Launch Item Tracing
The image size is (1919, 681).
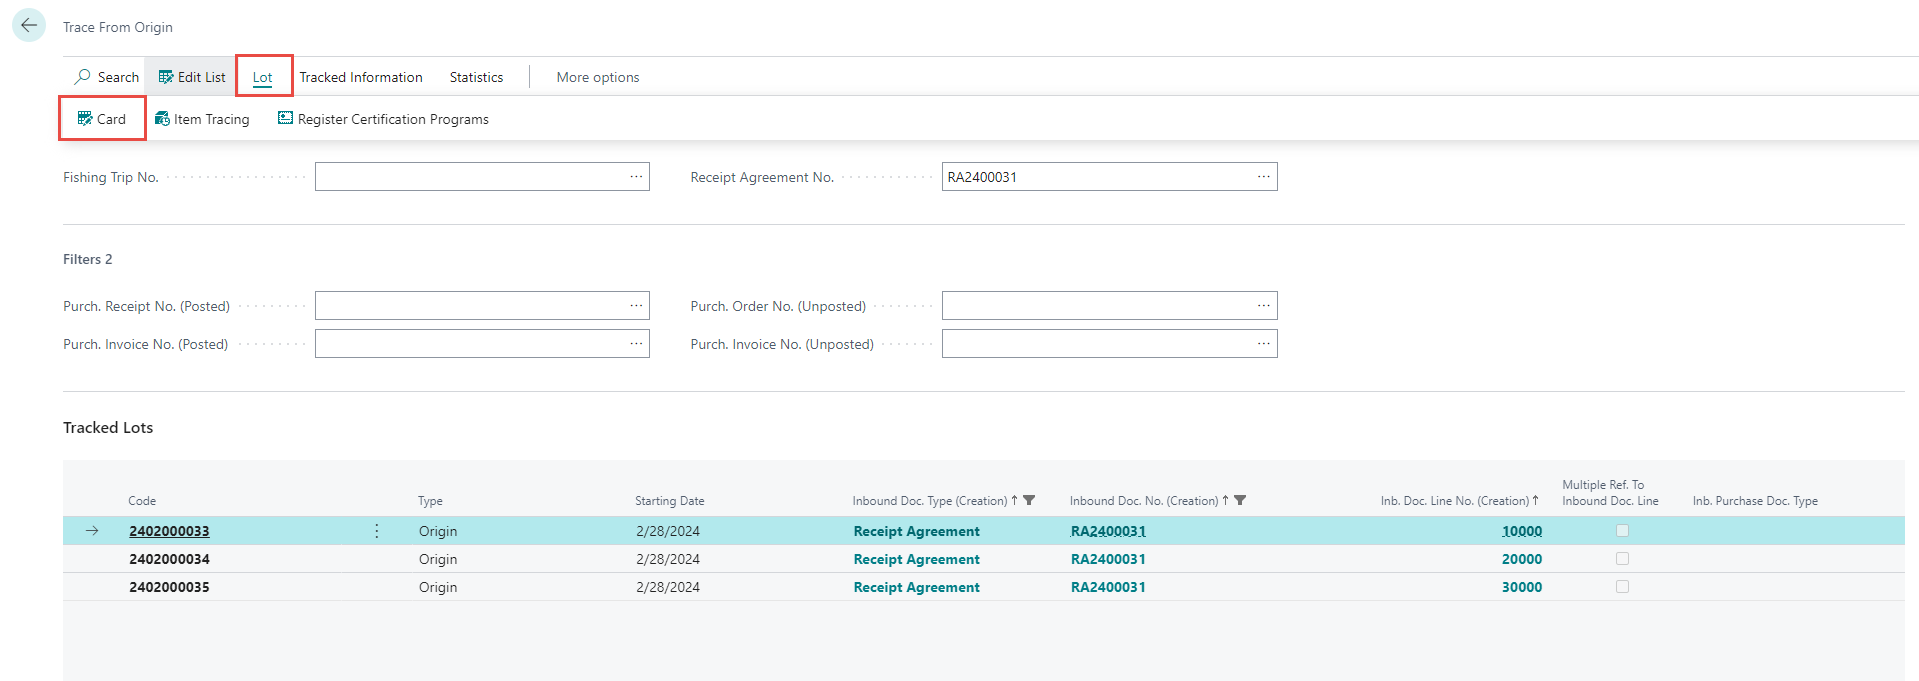pyautogui.click(x=202, y=119)
